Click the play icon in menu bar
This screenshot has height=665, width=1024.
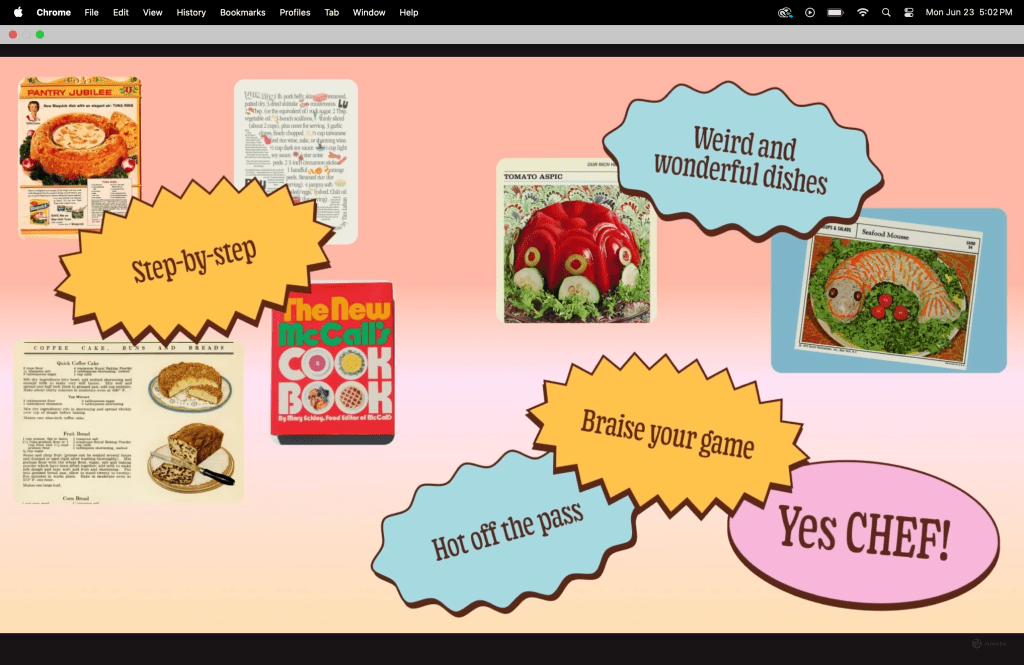click(x=810, y=12)
